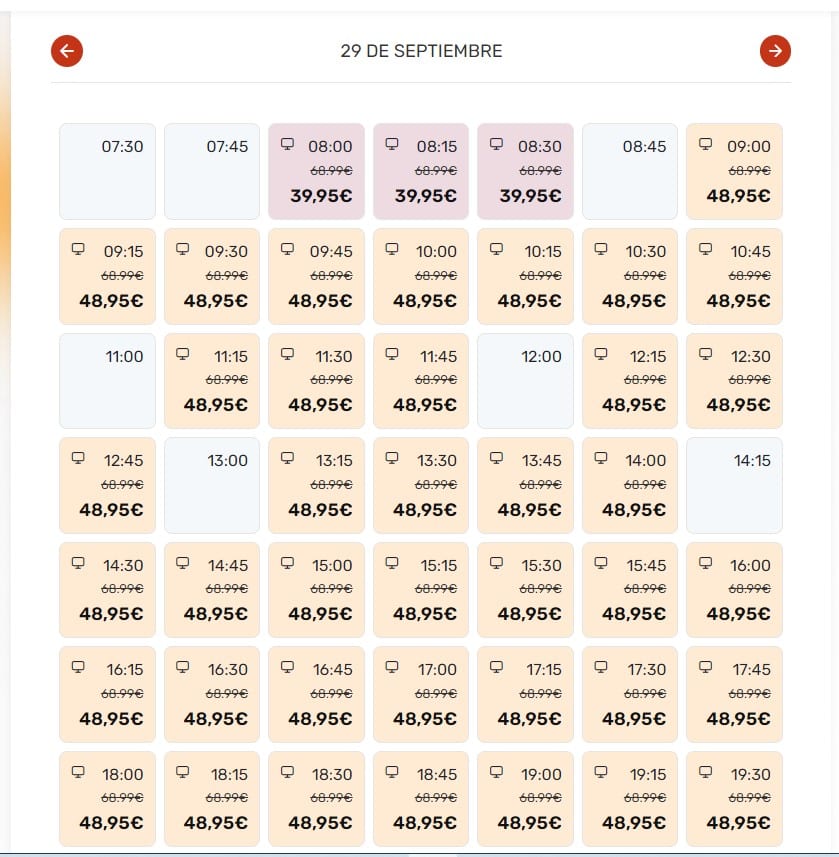Click the unavailable 07:30 slot

[107, 172]
